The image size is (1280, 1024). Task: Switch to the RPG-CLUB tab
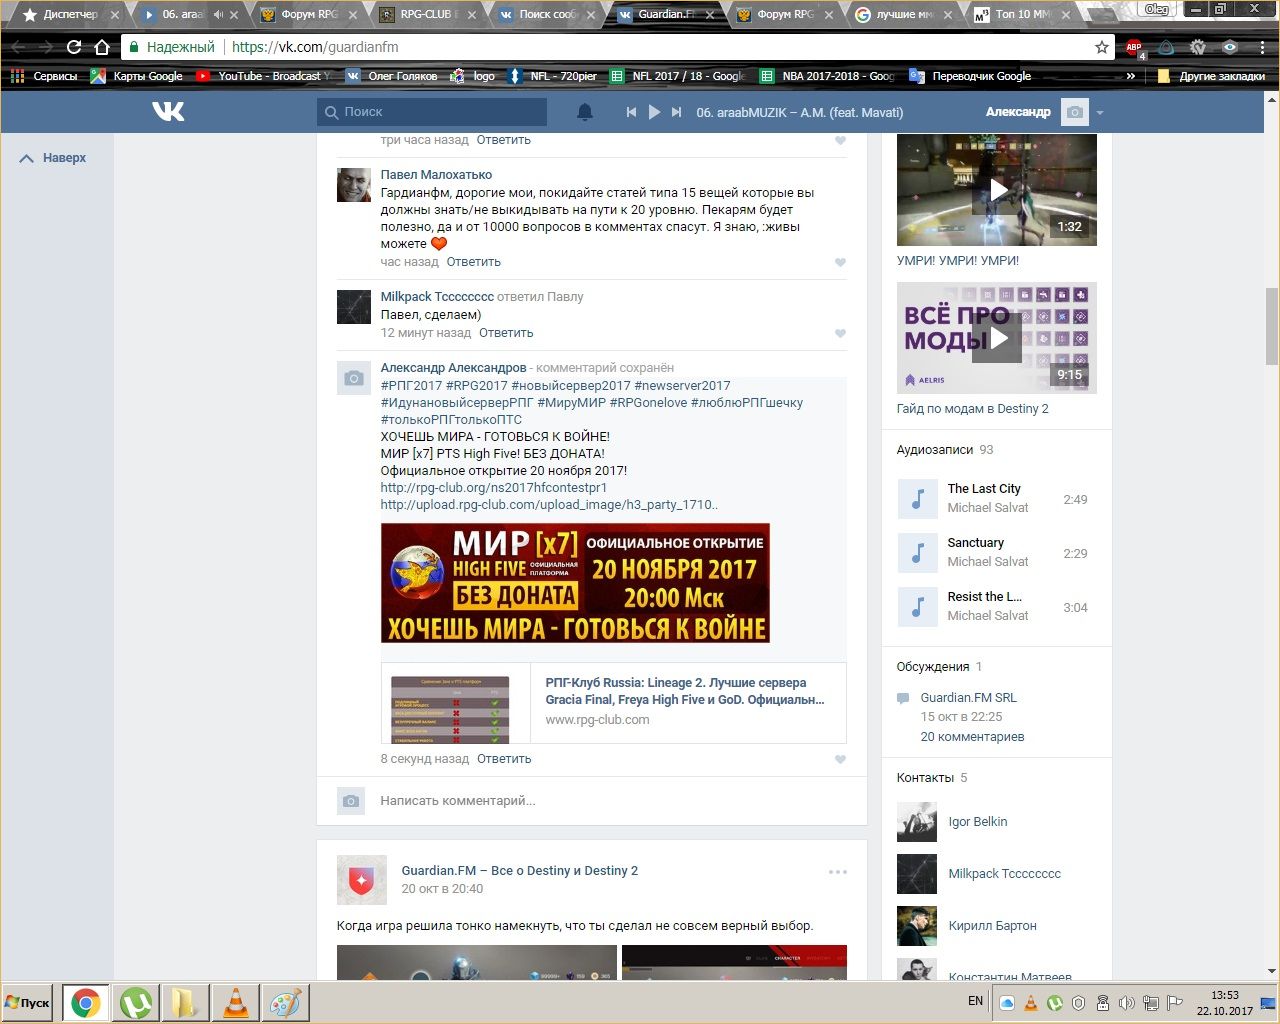428,14
